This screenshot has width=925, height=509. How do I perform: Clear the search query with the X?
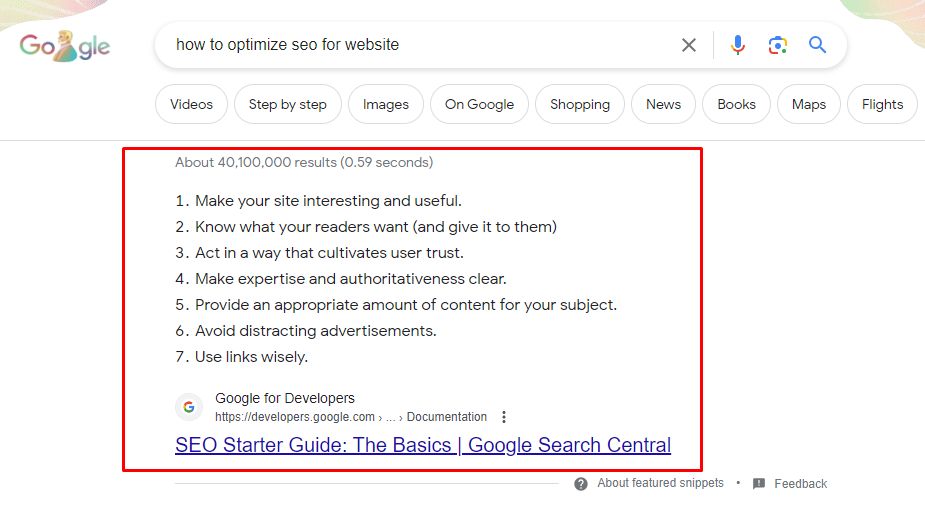[688, 45]
